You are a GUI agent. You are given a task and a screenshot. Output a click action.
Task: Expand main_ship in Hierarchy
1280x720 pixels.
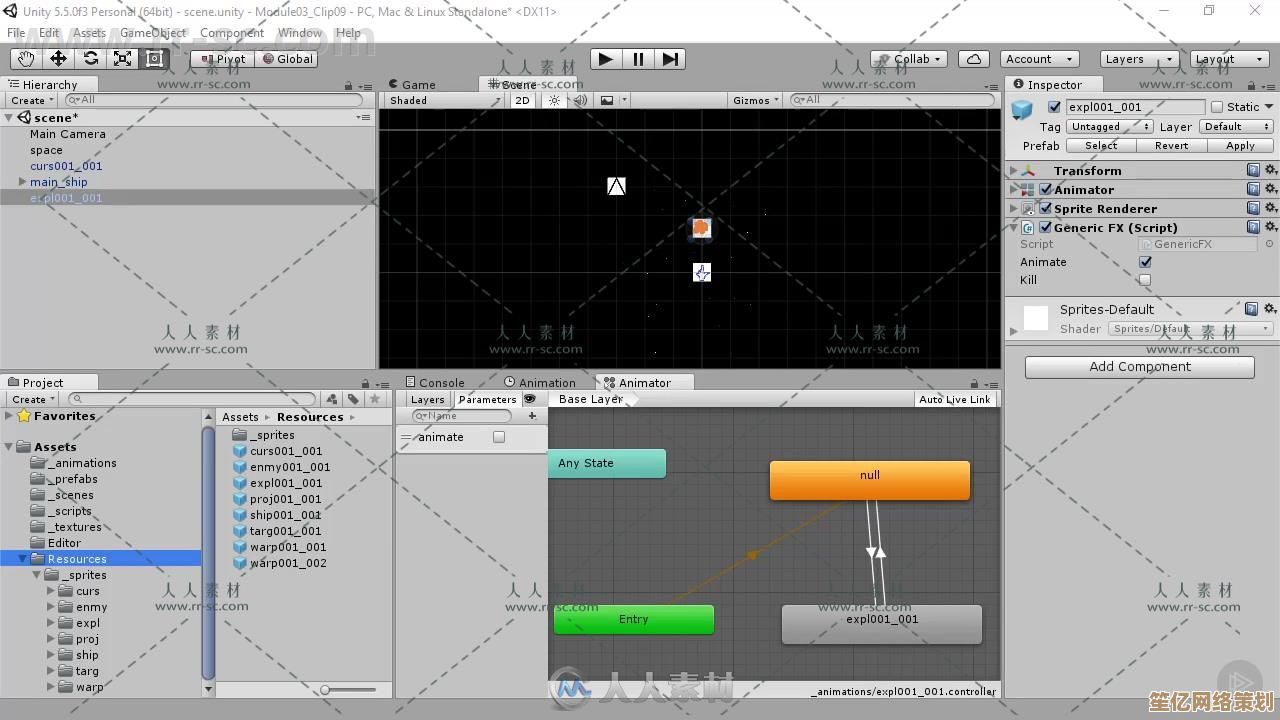22,182
